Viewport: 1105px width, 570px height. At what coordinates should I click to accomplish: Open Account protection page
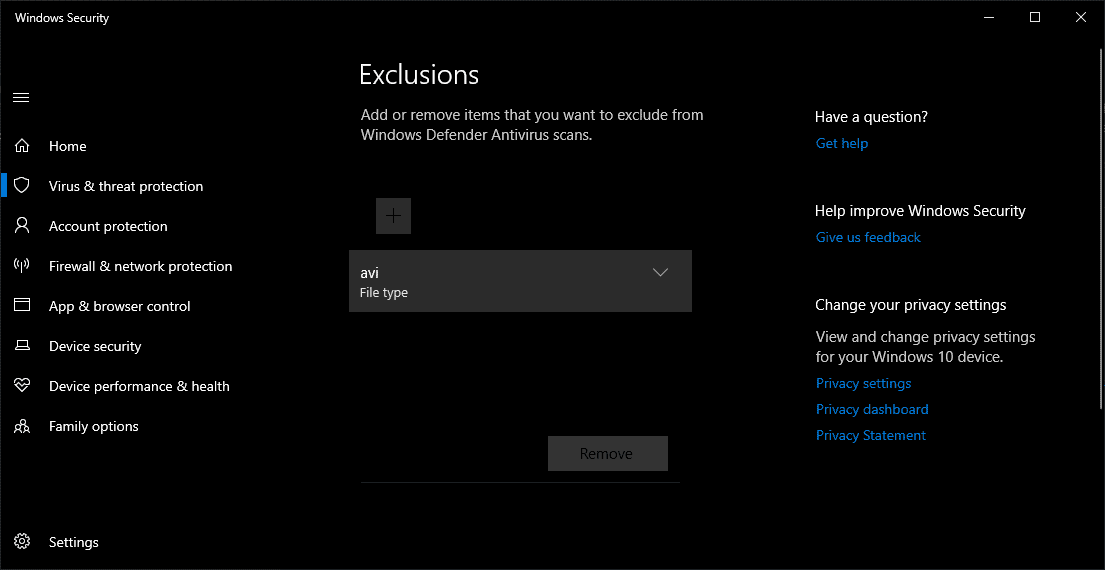point(109,226)
